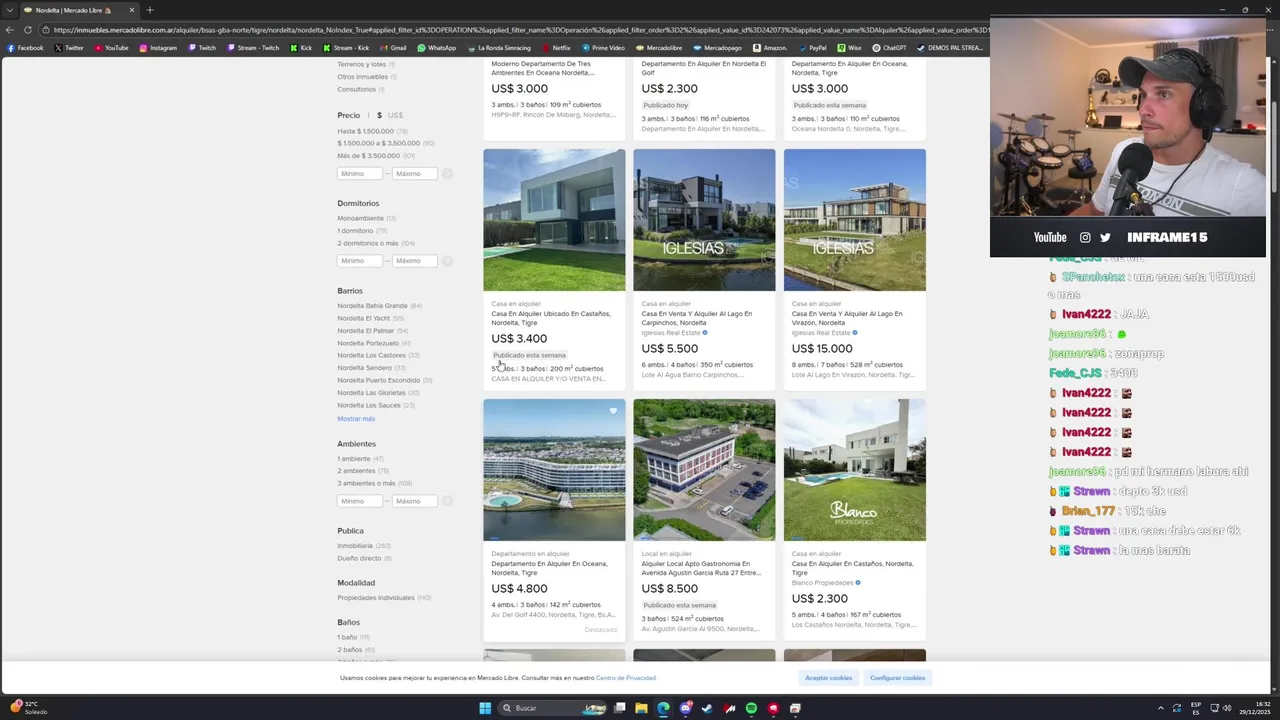Open the Mercadopago bookmark
This screenshot has width=1280, height=720.
tap(717, 48)
